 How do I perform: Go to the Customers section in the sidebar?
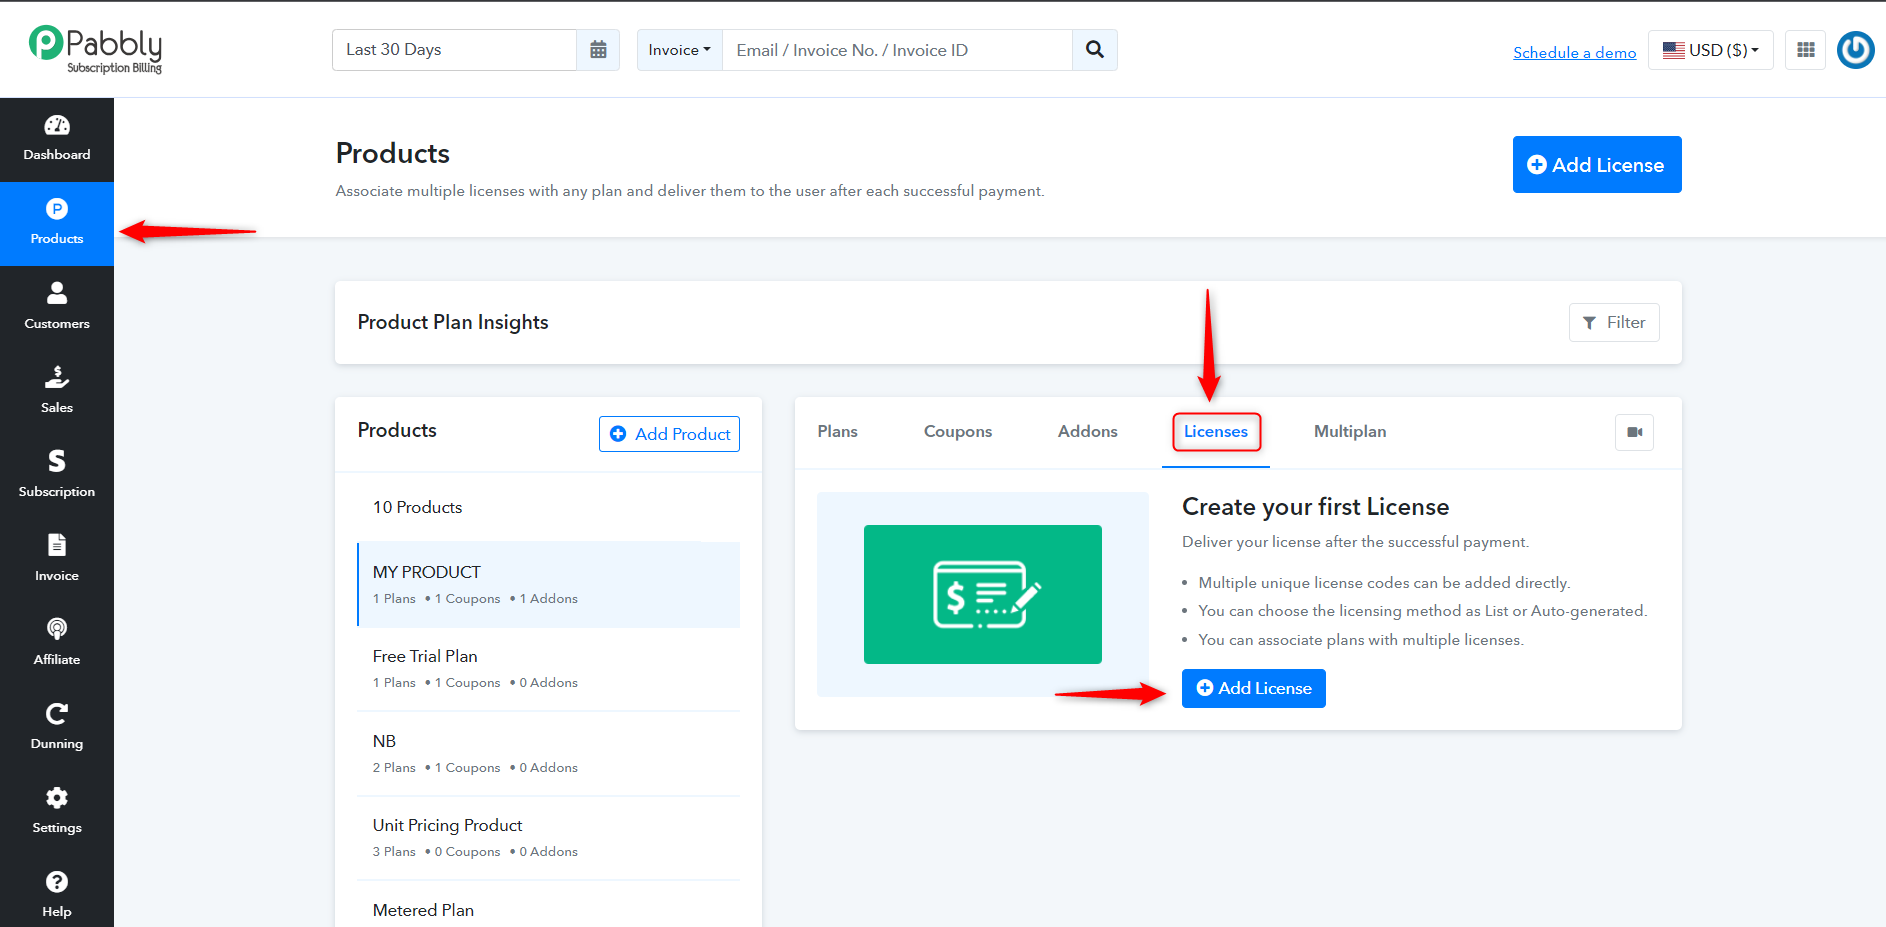[57, 307]
